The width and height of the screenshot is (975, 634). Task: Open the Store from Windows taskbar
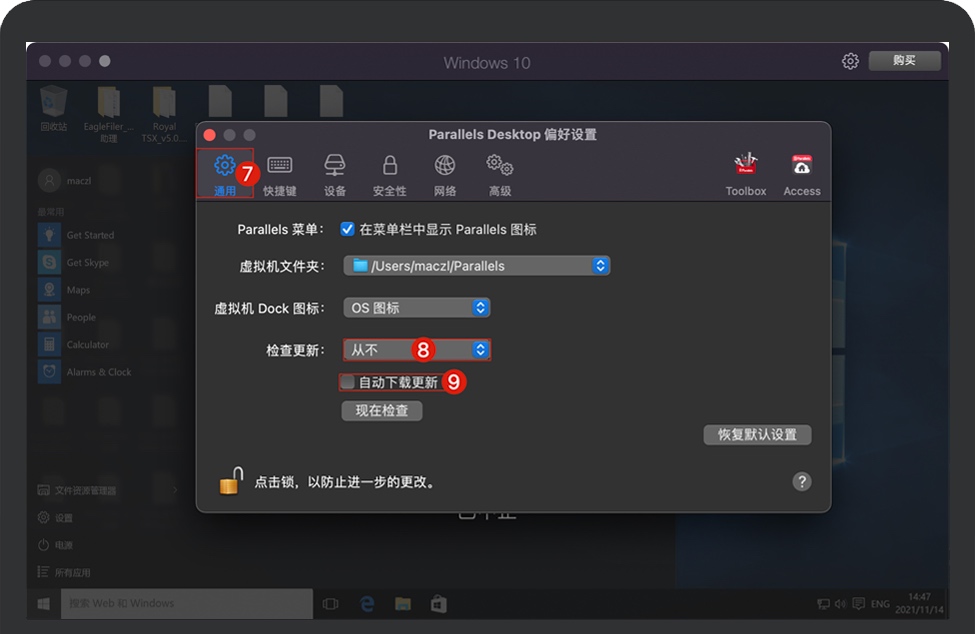439,604
